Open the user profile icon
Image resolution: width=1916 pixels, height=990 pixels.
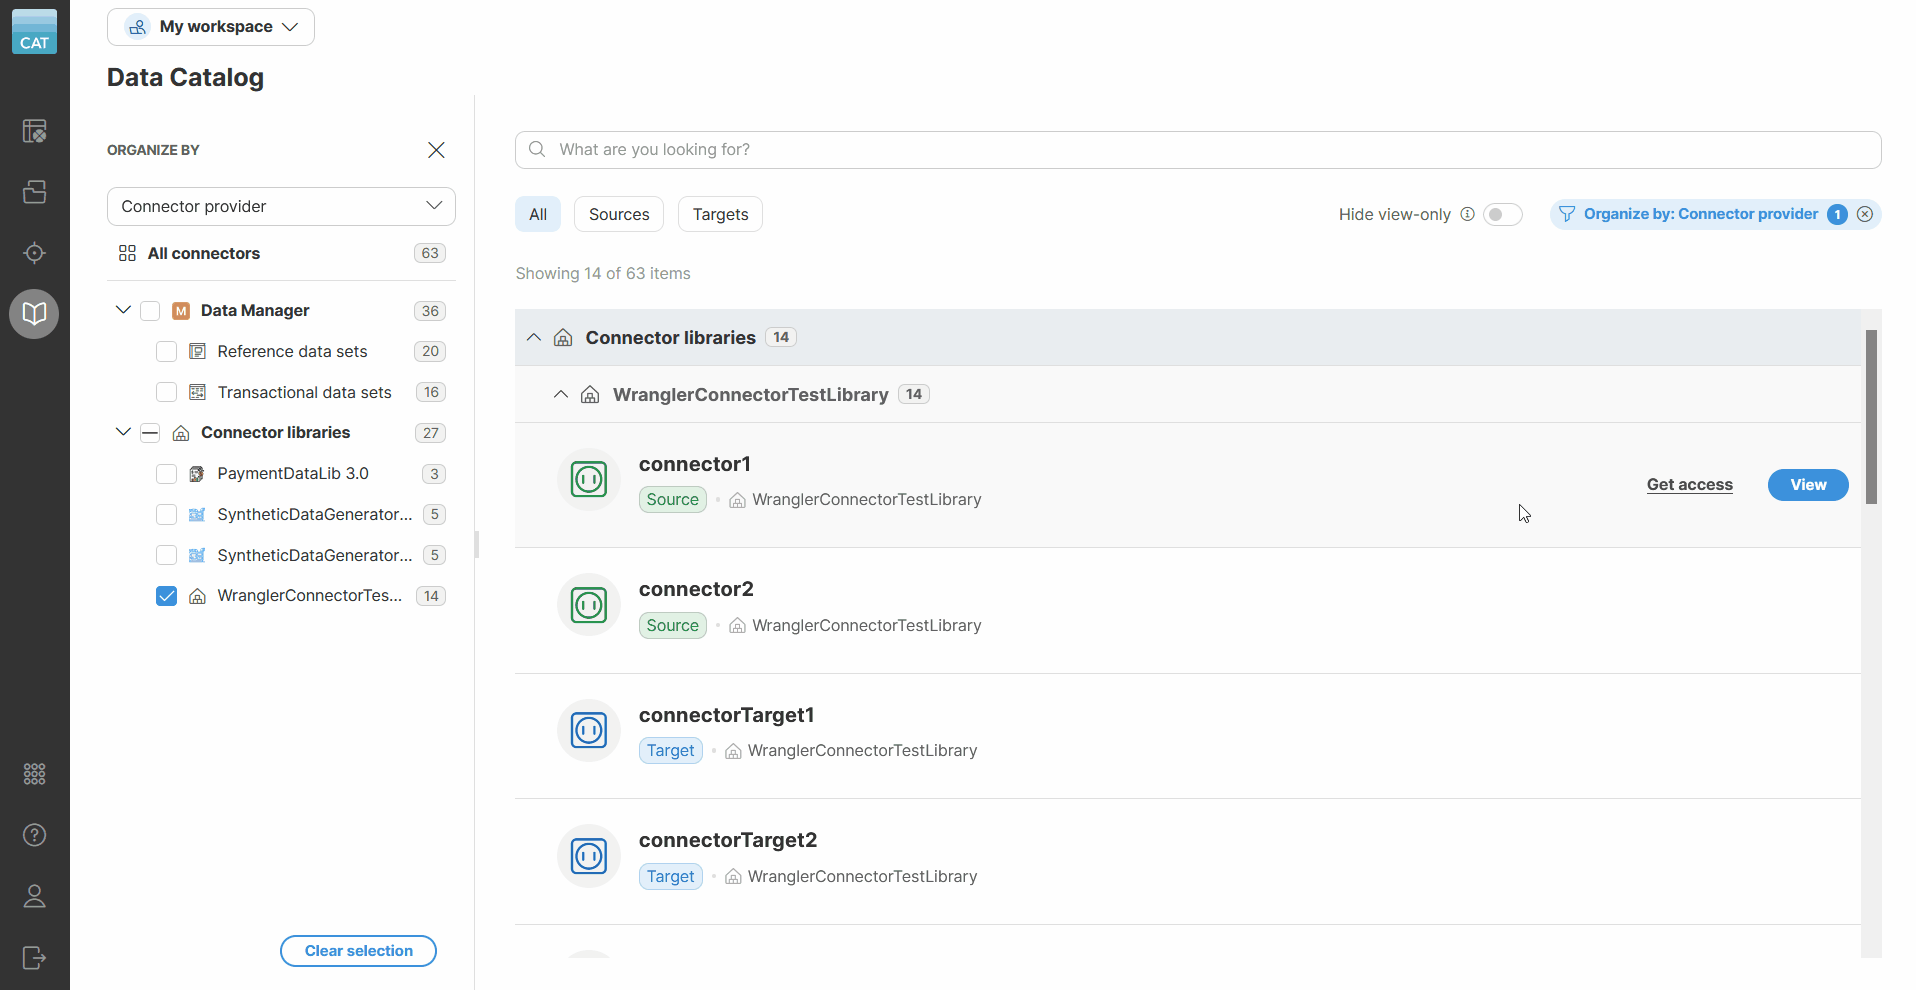tap(34, 896)
